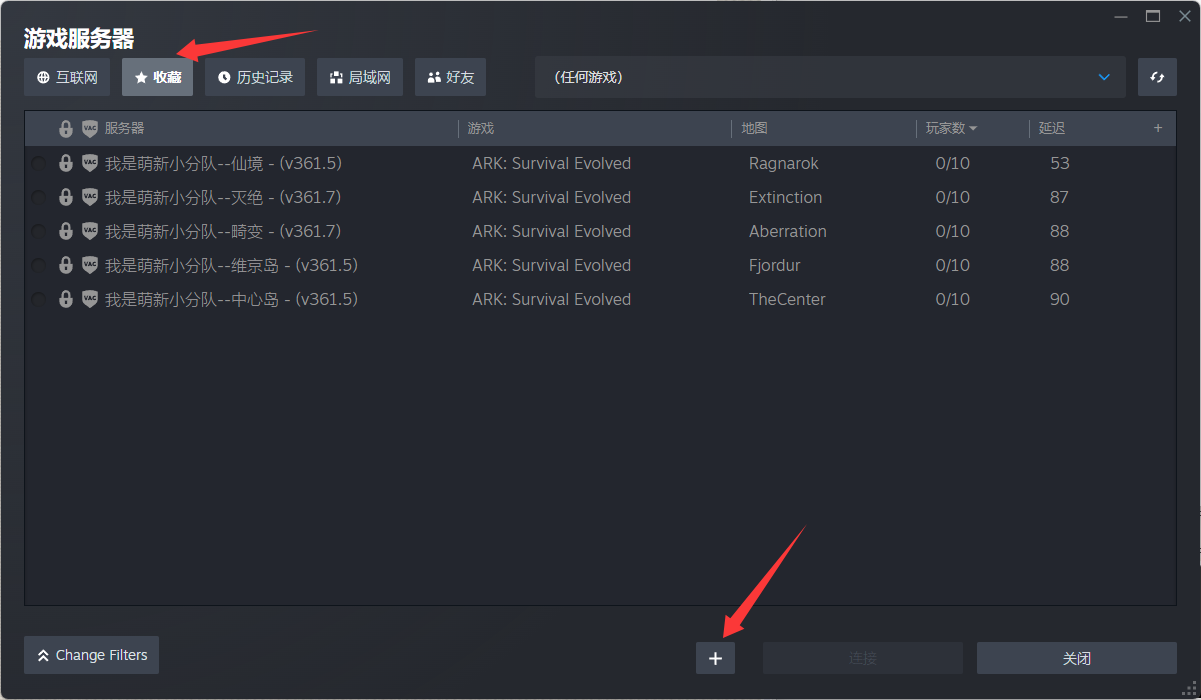Switch to the 互联网 tab
The height and width of the screenshot is (700, 1201).
pos(67,77)
